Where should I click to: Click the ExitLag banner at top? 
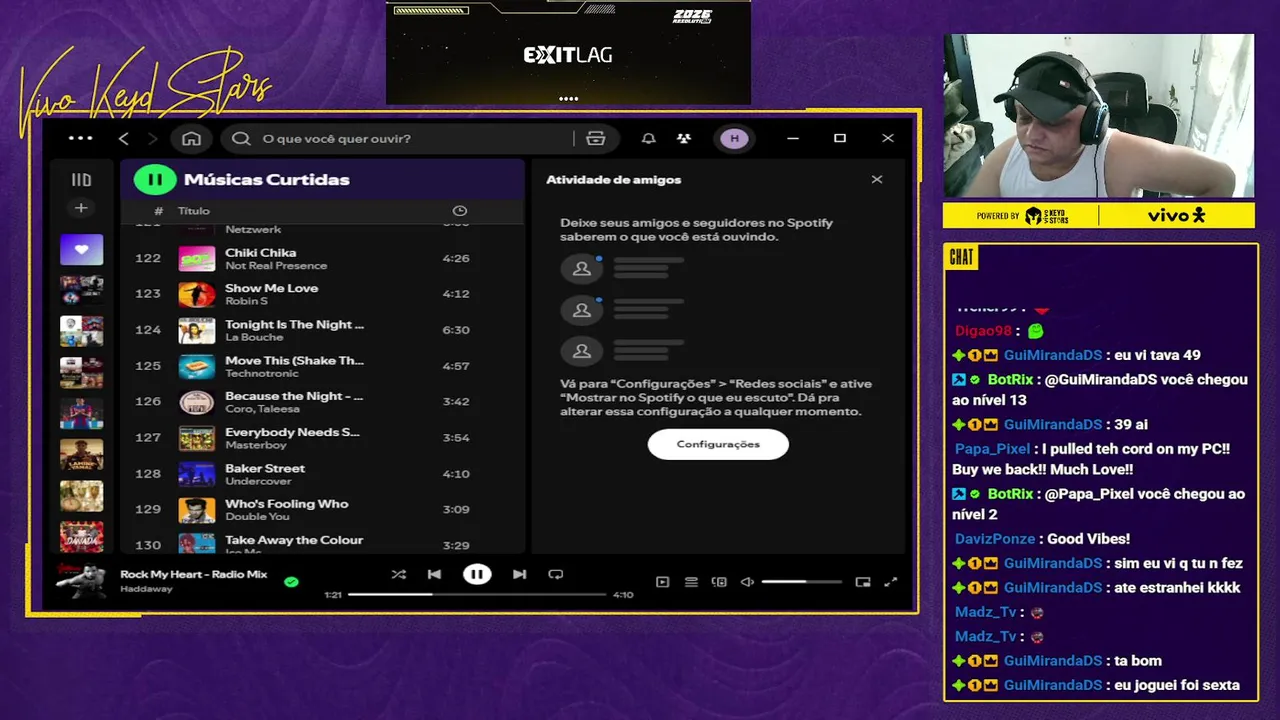point(568,52)
